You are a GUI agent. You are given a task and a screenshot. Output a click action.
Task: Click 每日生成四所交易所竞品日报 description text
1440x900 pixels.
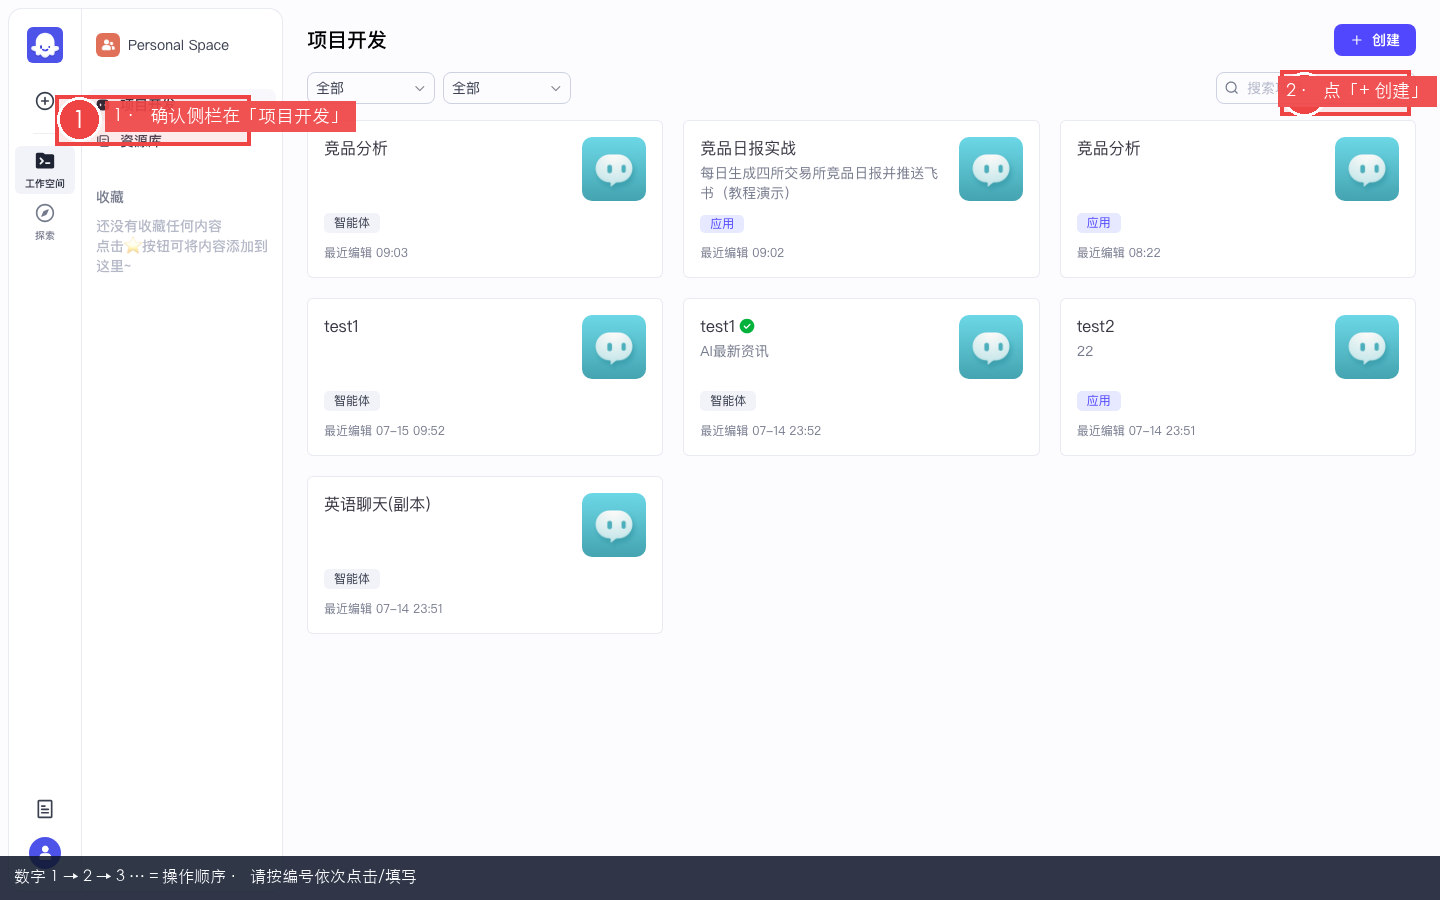pos(819,183)
